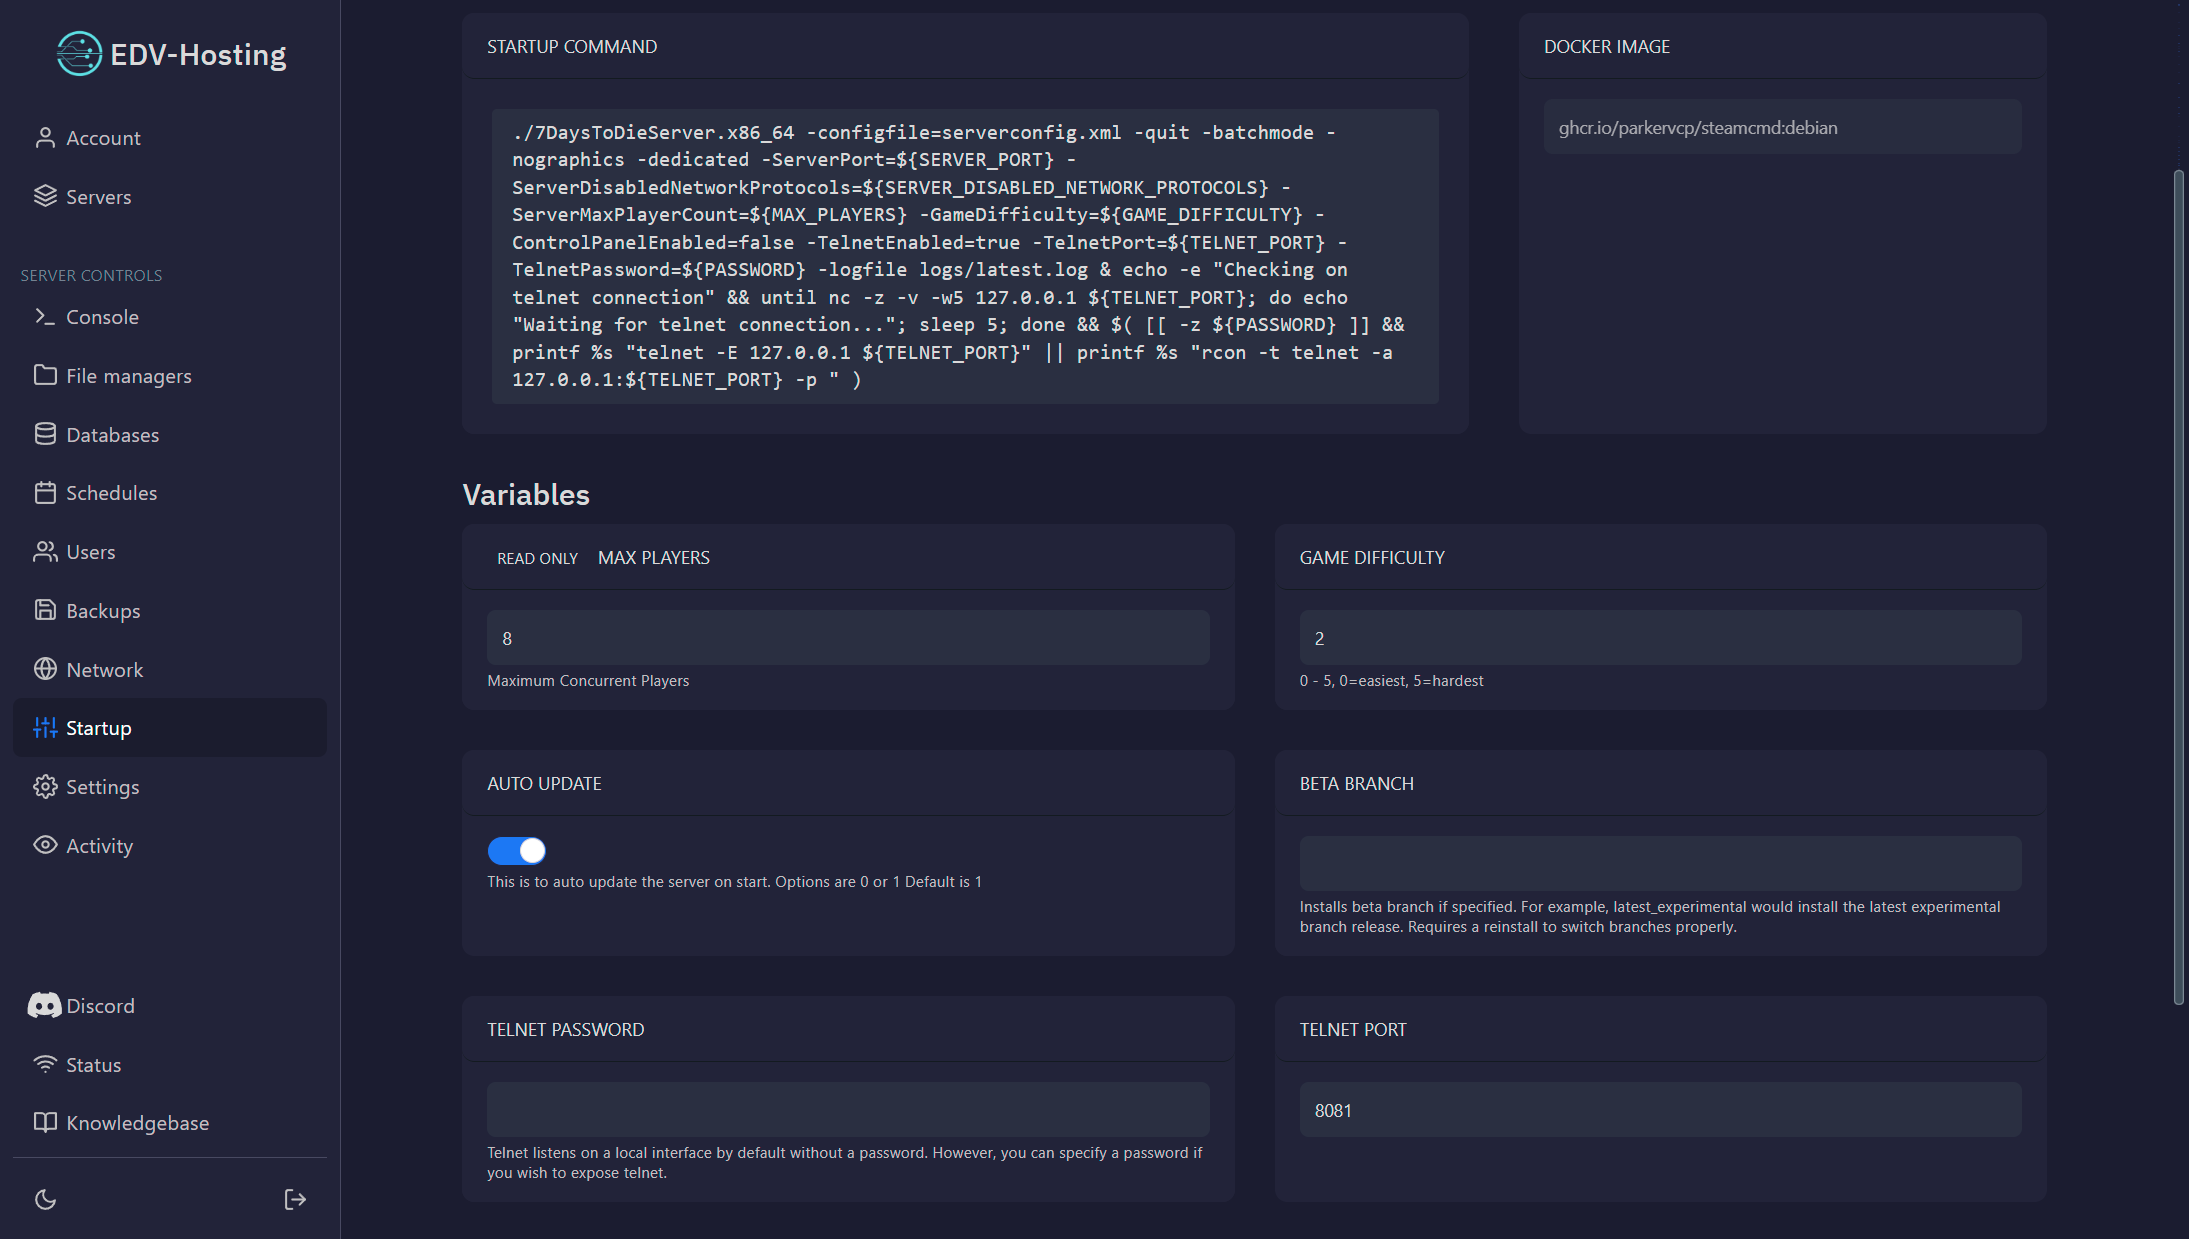The image size is (2189, 1239).
Task: Open the File managers page
Action: click(x=170, y=375)
